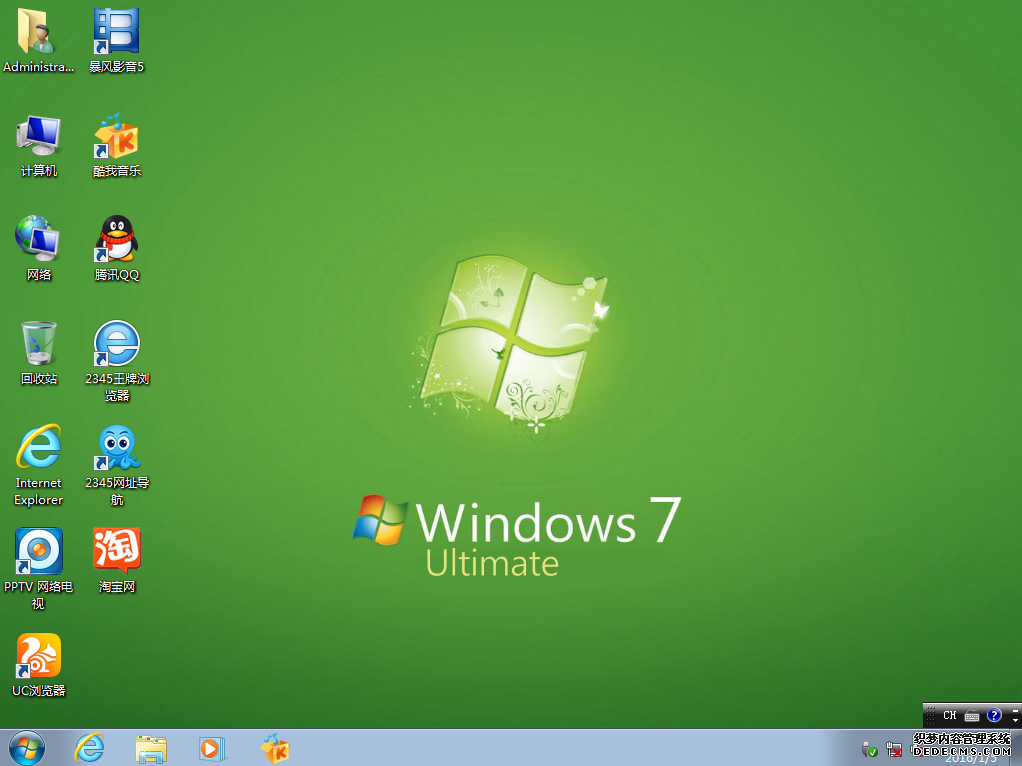The width and height of the screenshot is (1022, 766).
Task: Open the disconnected network tray icon
Action: point(894,750)
